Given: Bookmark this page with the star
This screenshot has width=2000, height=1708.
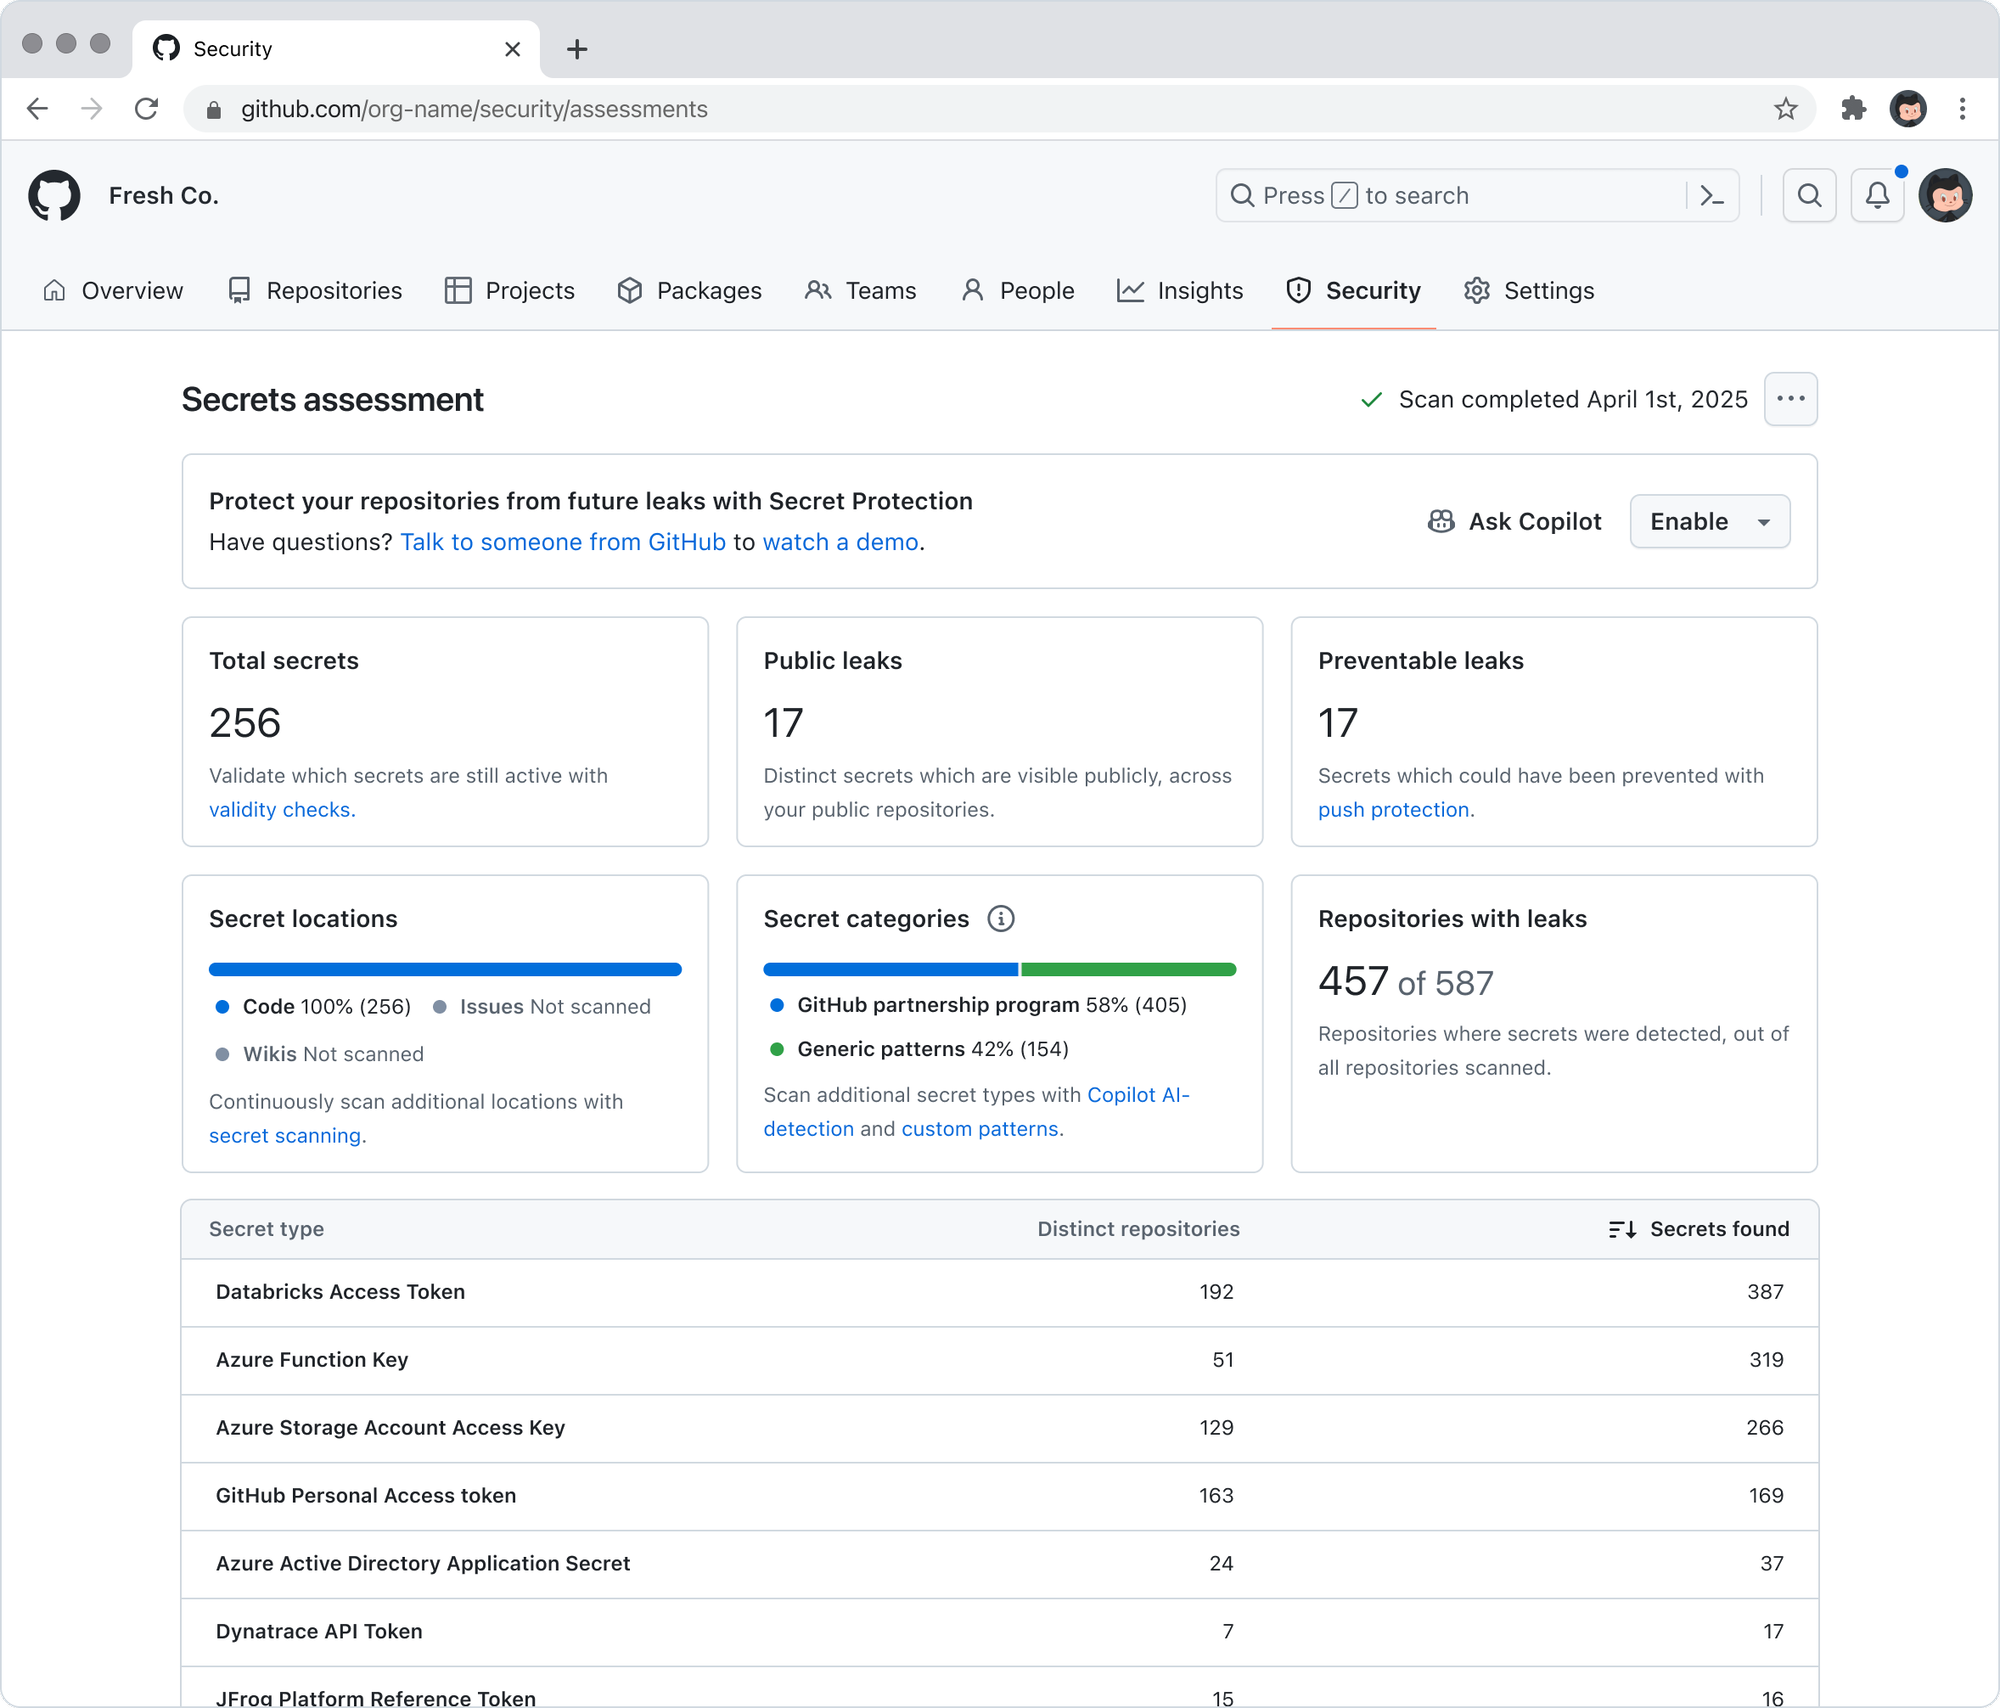Looking at the screenshot, I should click(x=1786, y=109).
